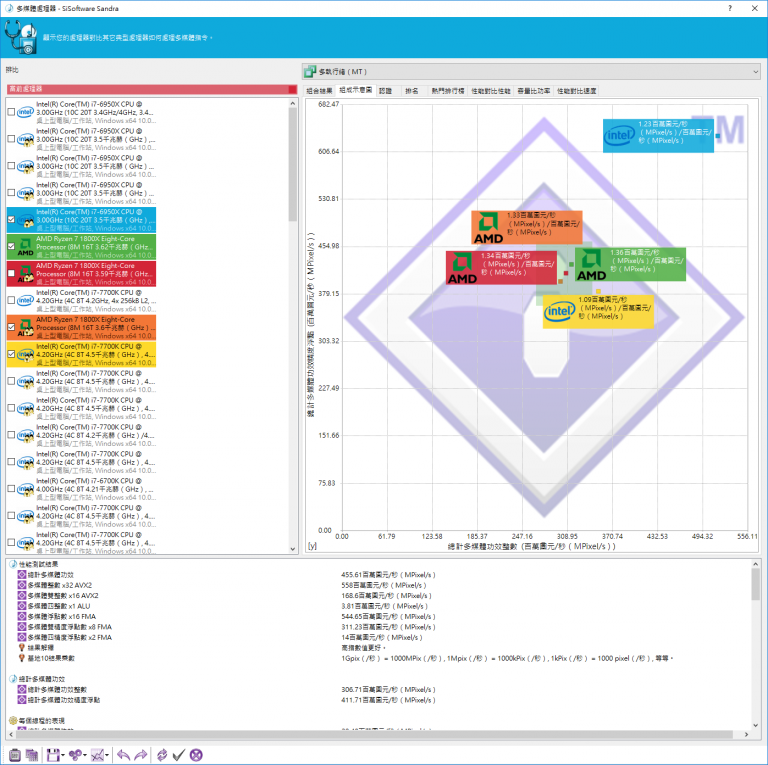Click the 544.65 MPixel/s result value
768x765 pixels.
pyautogui.click(x=388, y=616)
